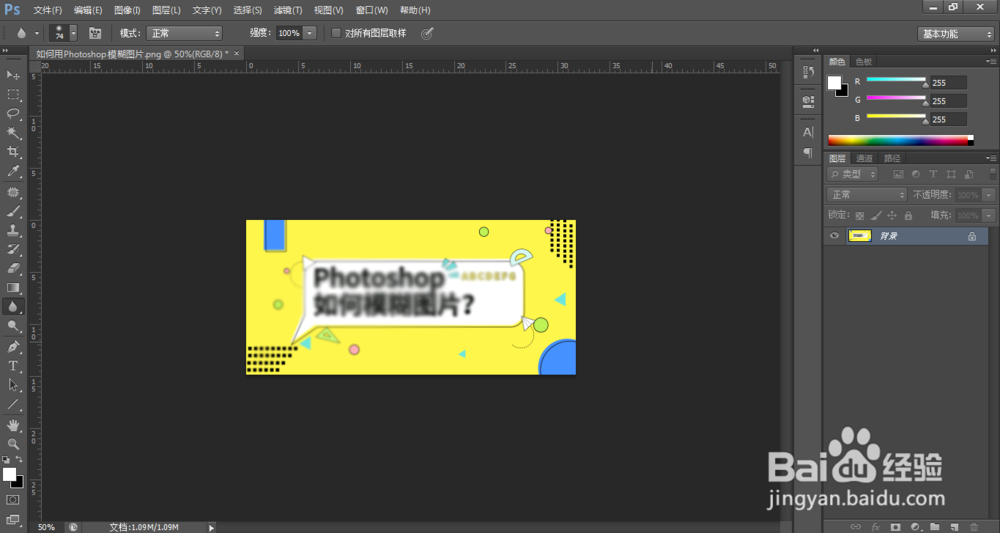Create new fill or adjustment layer

pyautogui.click(x=915, y=527)
